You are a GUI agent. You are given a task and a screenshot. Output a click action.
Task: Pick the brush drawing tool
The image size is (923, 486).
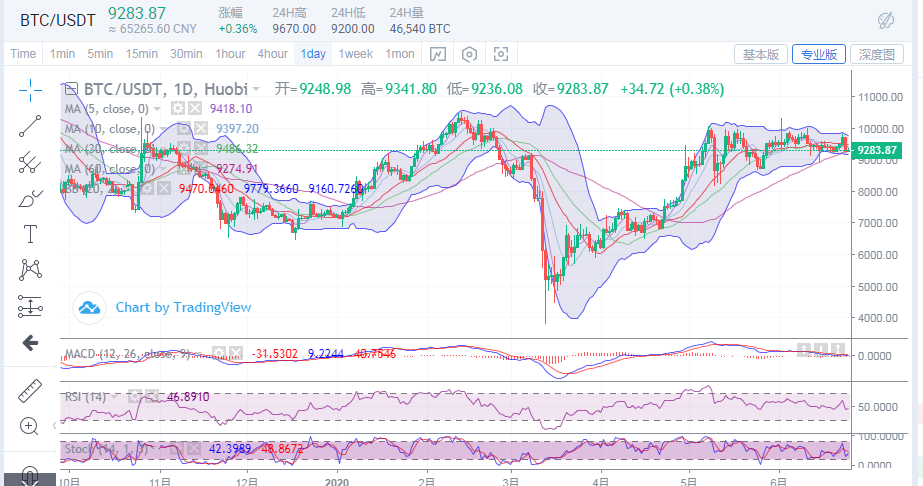[x=30, y=198]
